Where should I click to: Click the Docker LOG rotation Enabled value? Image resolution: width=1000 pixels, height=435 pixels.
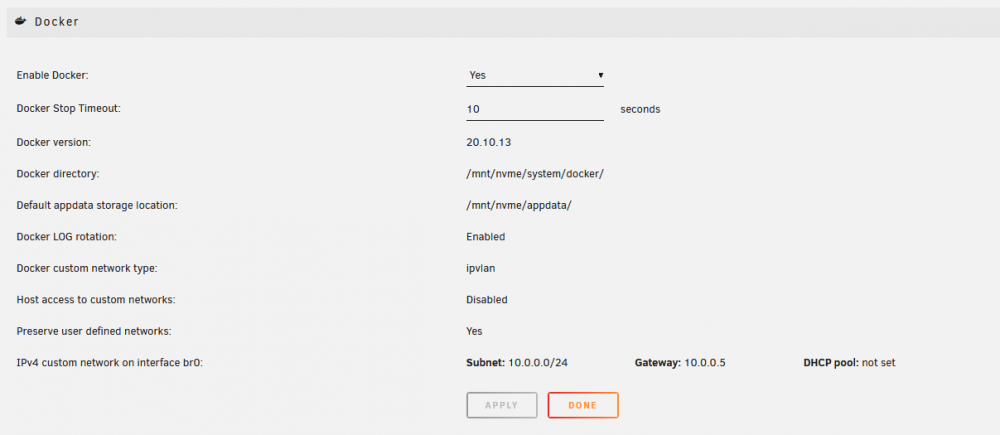[x=485, y=237]
